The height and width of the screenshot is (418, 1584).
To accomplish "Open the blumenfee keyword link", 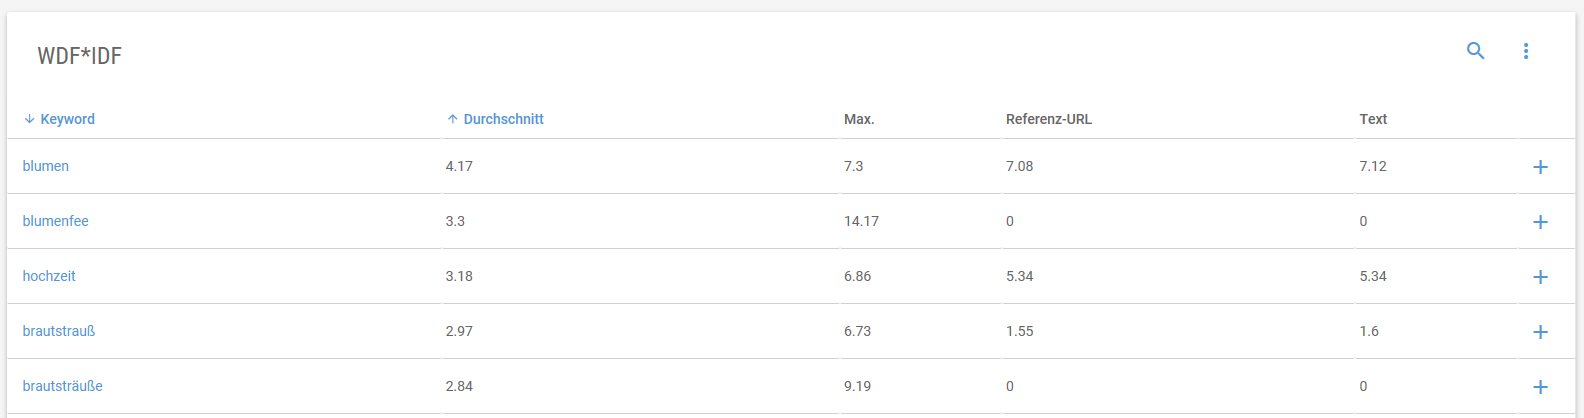I will (x=56, y=221).
